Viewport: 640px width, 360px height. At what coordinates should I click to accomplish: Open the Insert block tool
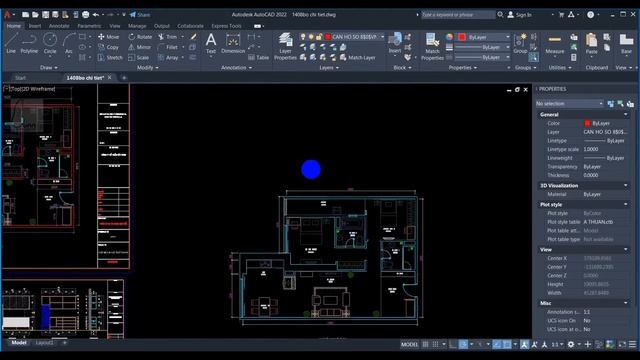point(395,43)
